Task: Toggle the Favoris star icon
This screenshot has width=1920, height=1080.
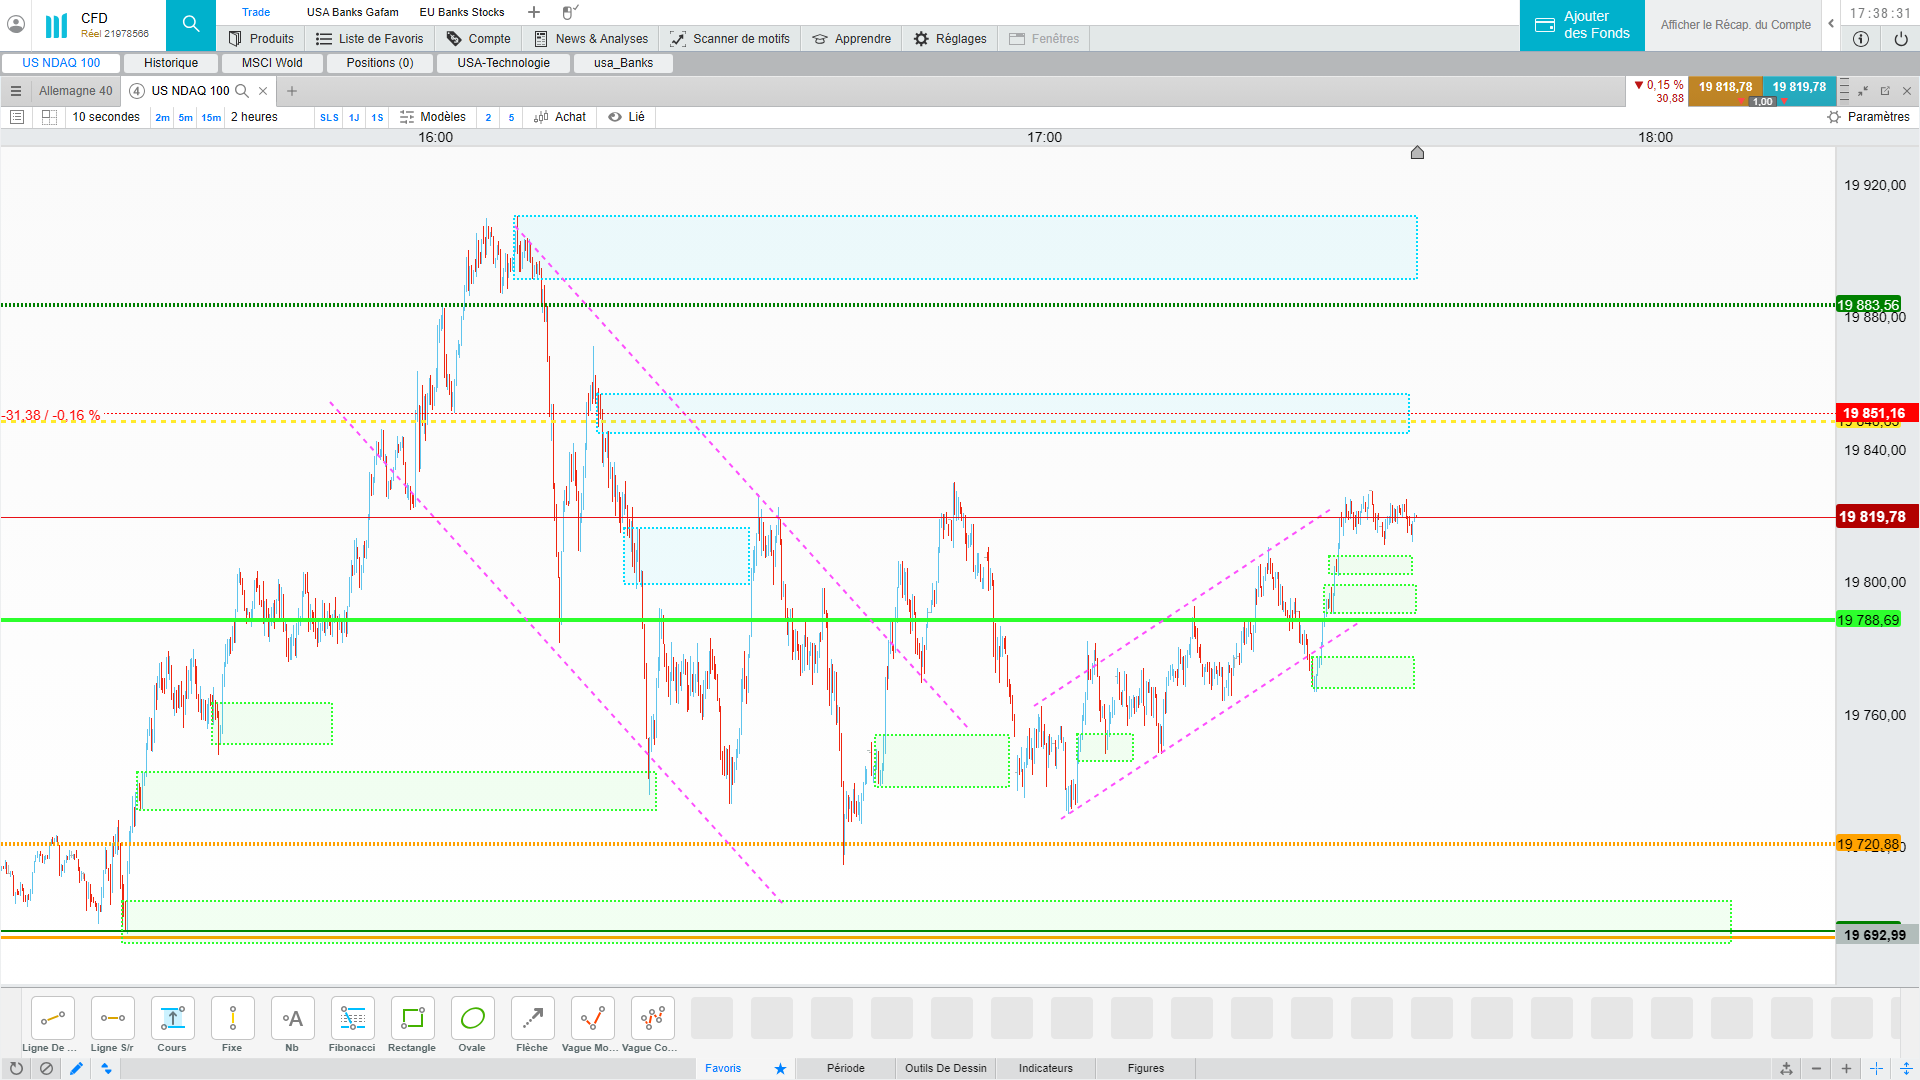Action: 780,1068
